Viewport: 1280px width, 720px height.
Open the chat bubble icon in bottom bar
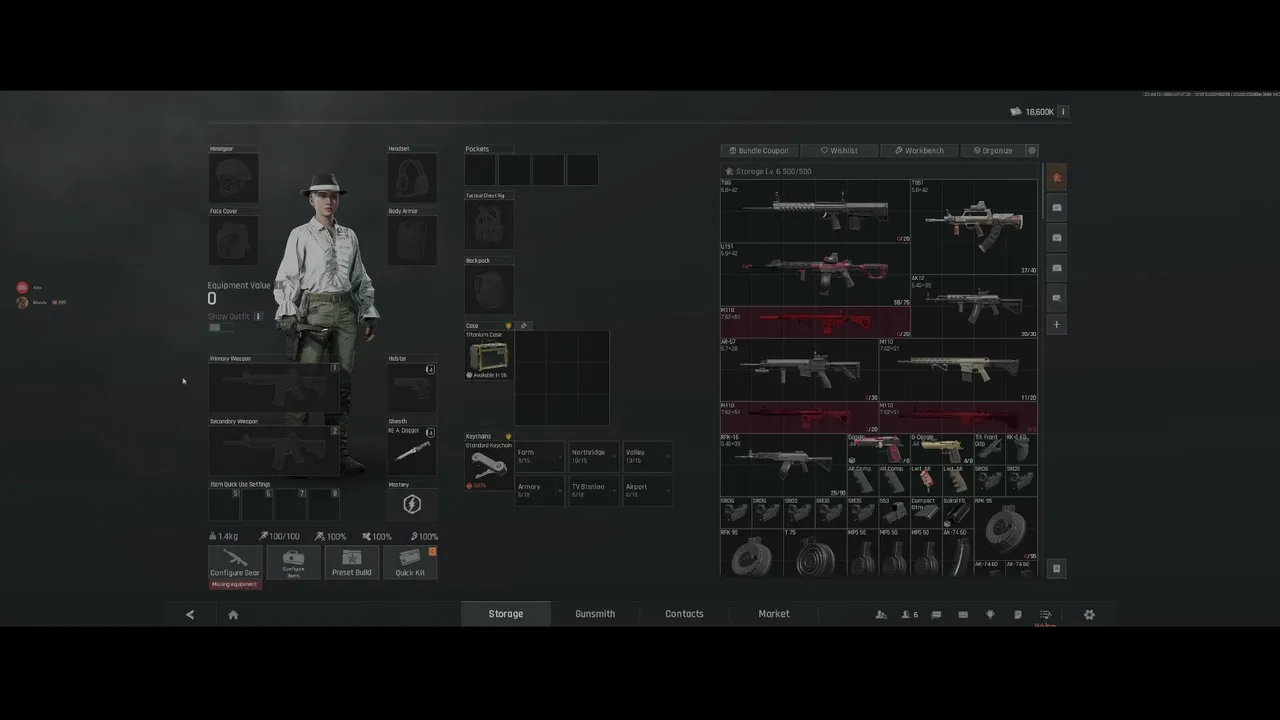pos(936,615)
